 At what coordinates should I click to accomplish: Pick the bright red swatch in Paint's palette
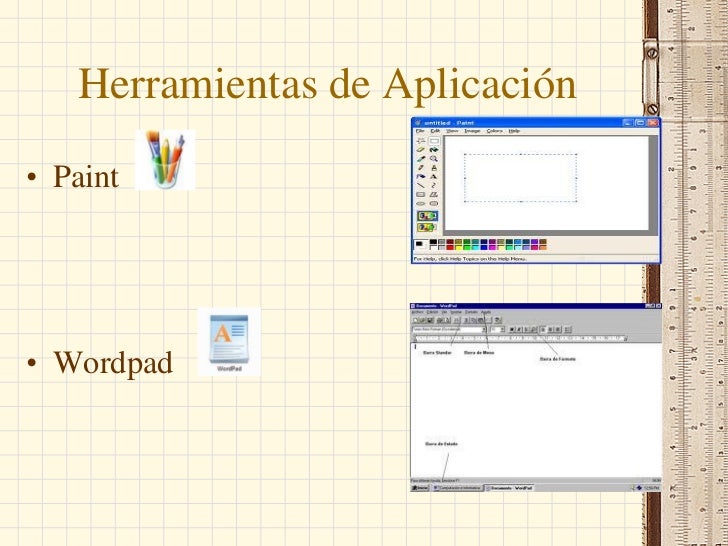tap(450, 247)
